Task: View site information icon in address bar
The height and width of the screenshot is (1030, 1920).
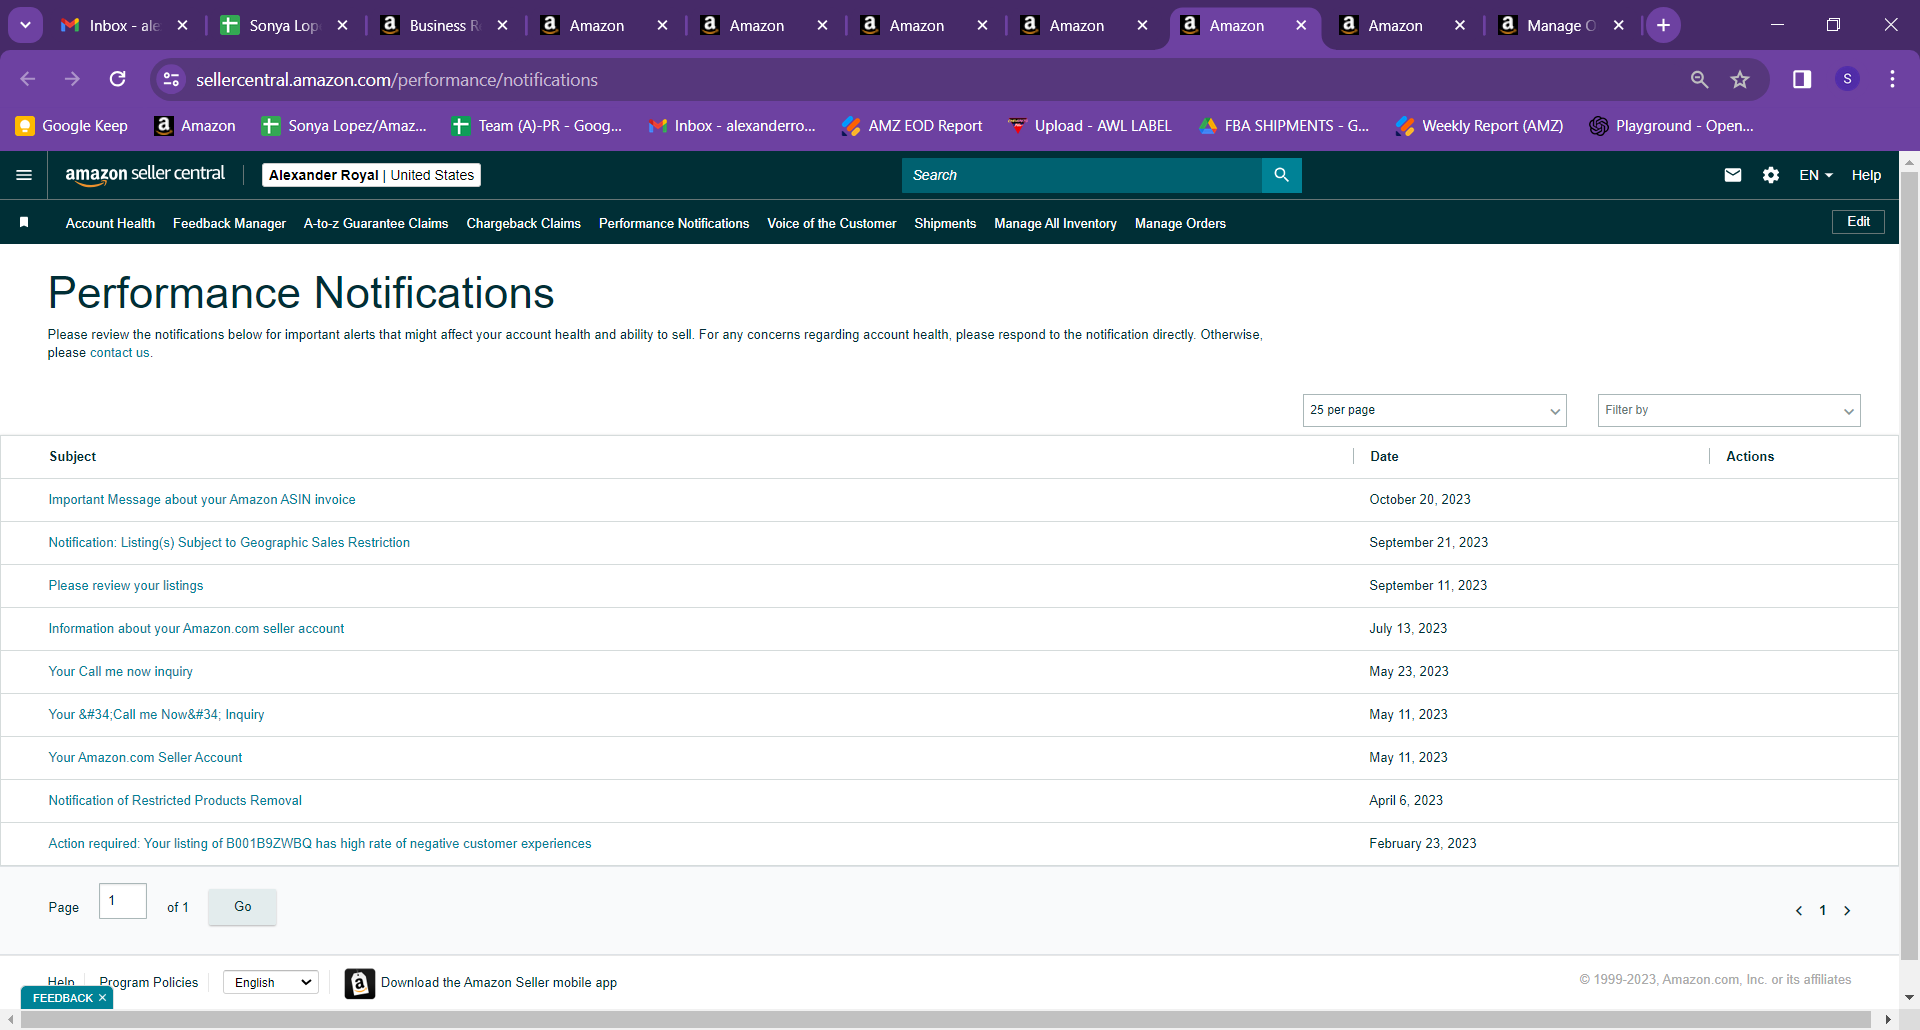Action: coord(171,79)
